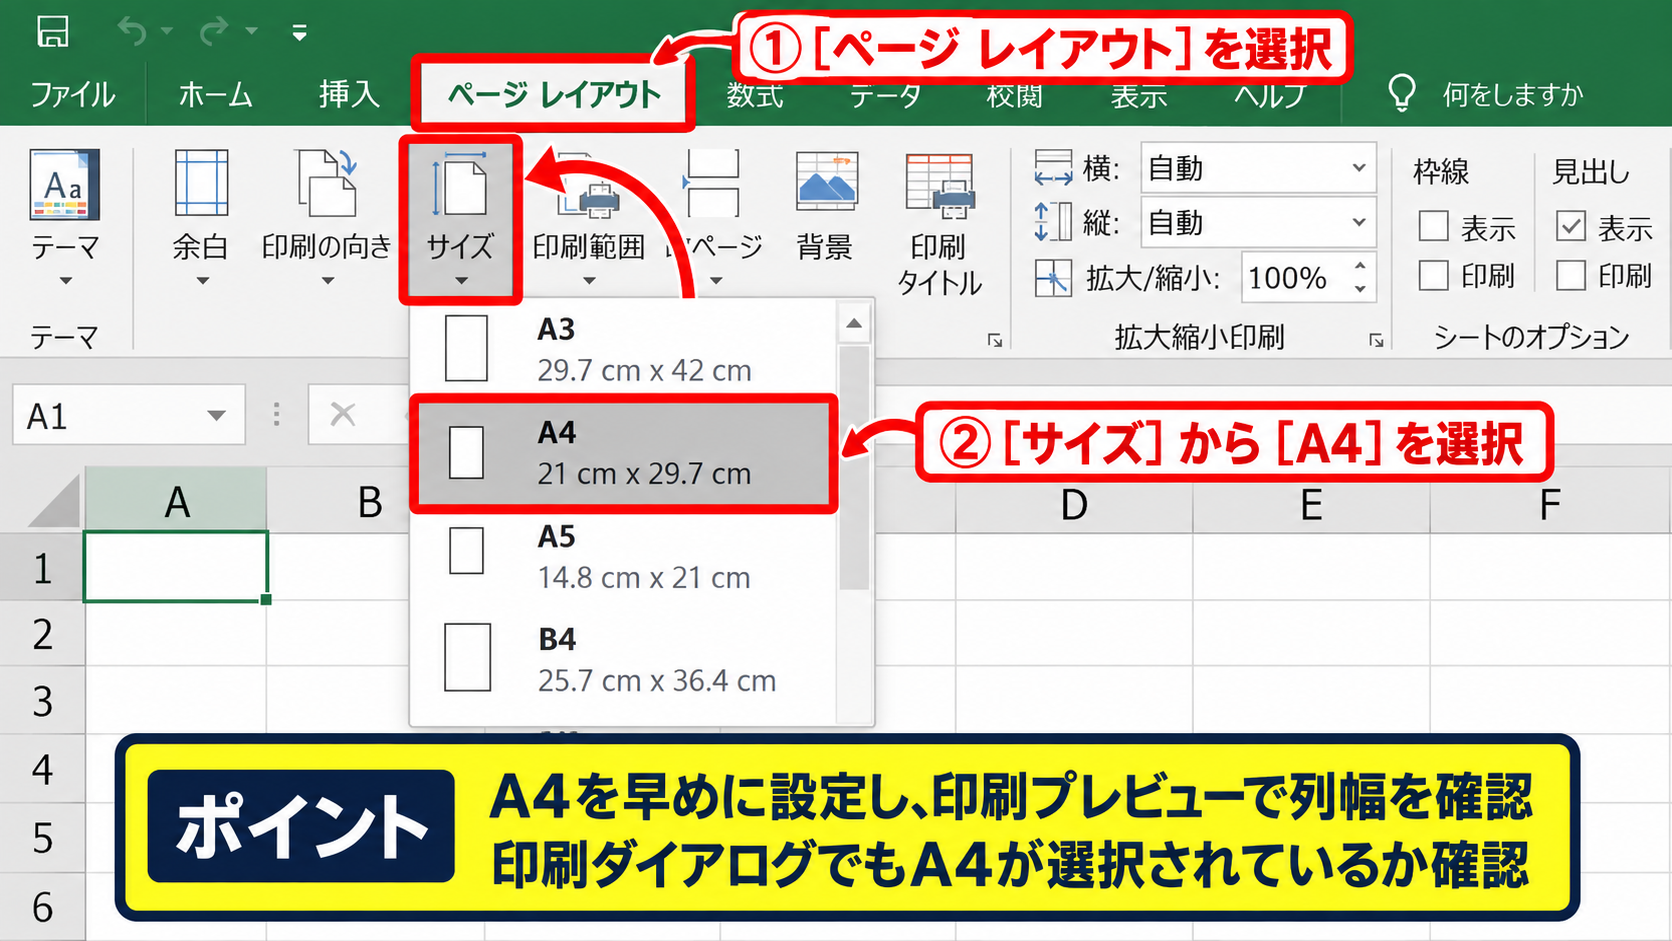Switch to the ホーム tab
This screenshot has width=1672, height=941.
pos(215,95)
